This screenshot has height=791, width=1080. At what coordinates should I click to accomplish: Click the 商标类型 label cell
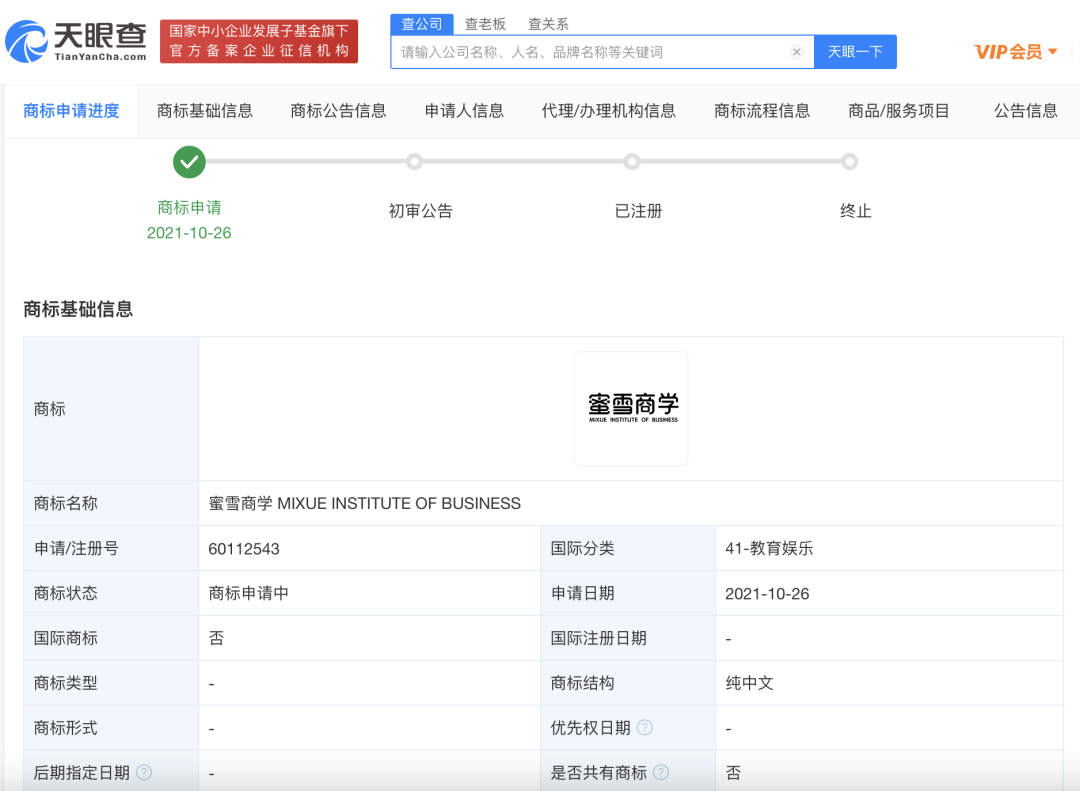click(111, 683)
